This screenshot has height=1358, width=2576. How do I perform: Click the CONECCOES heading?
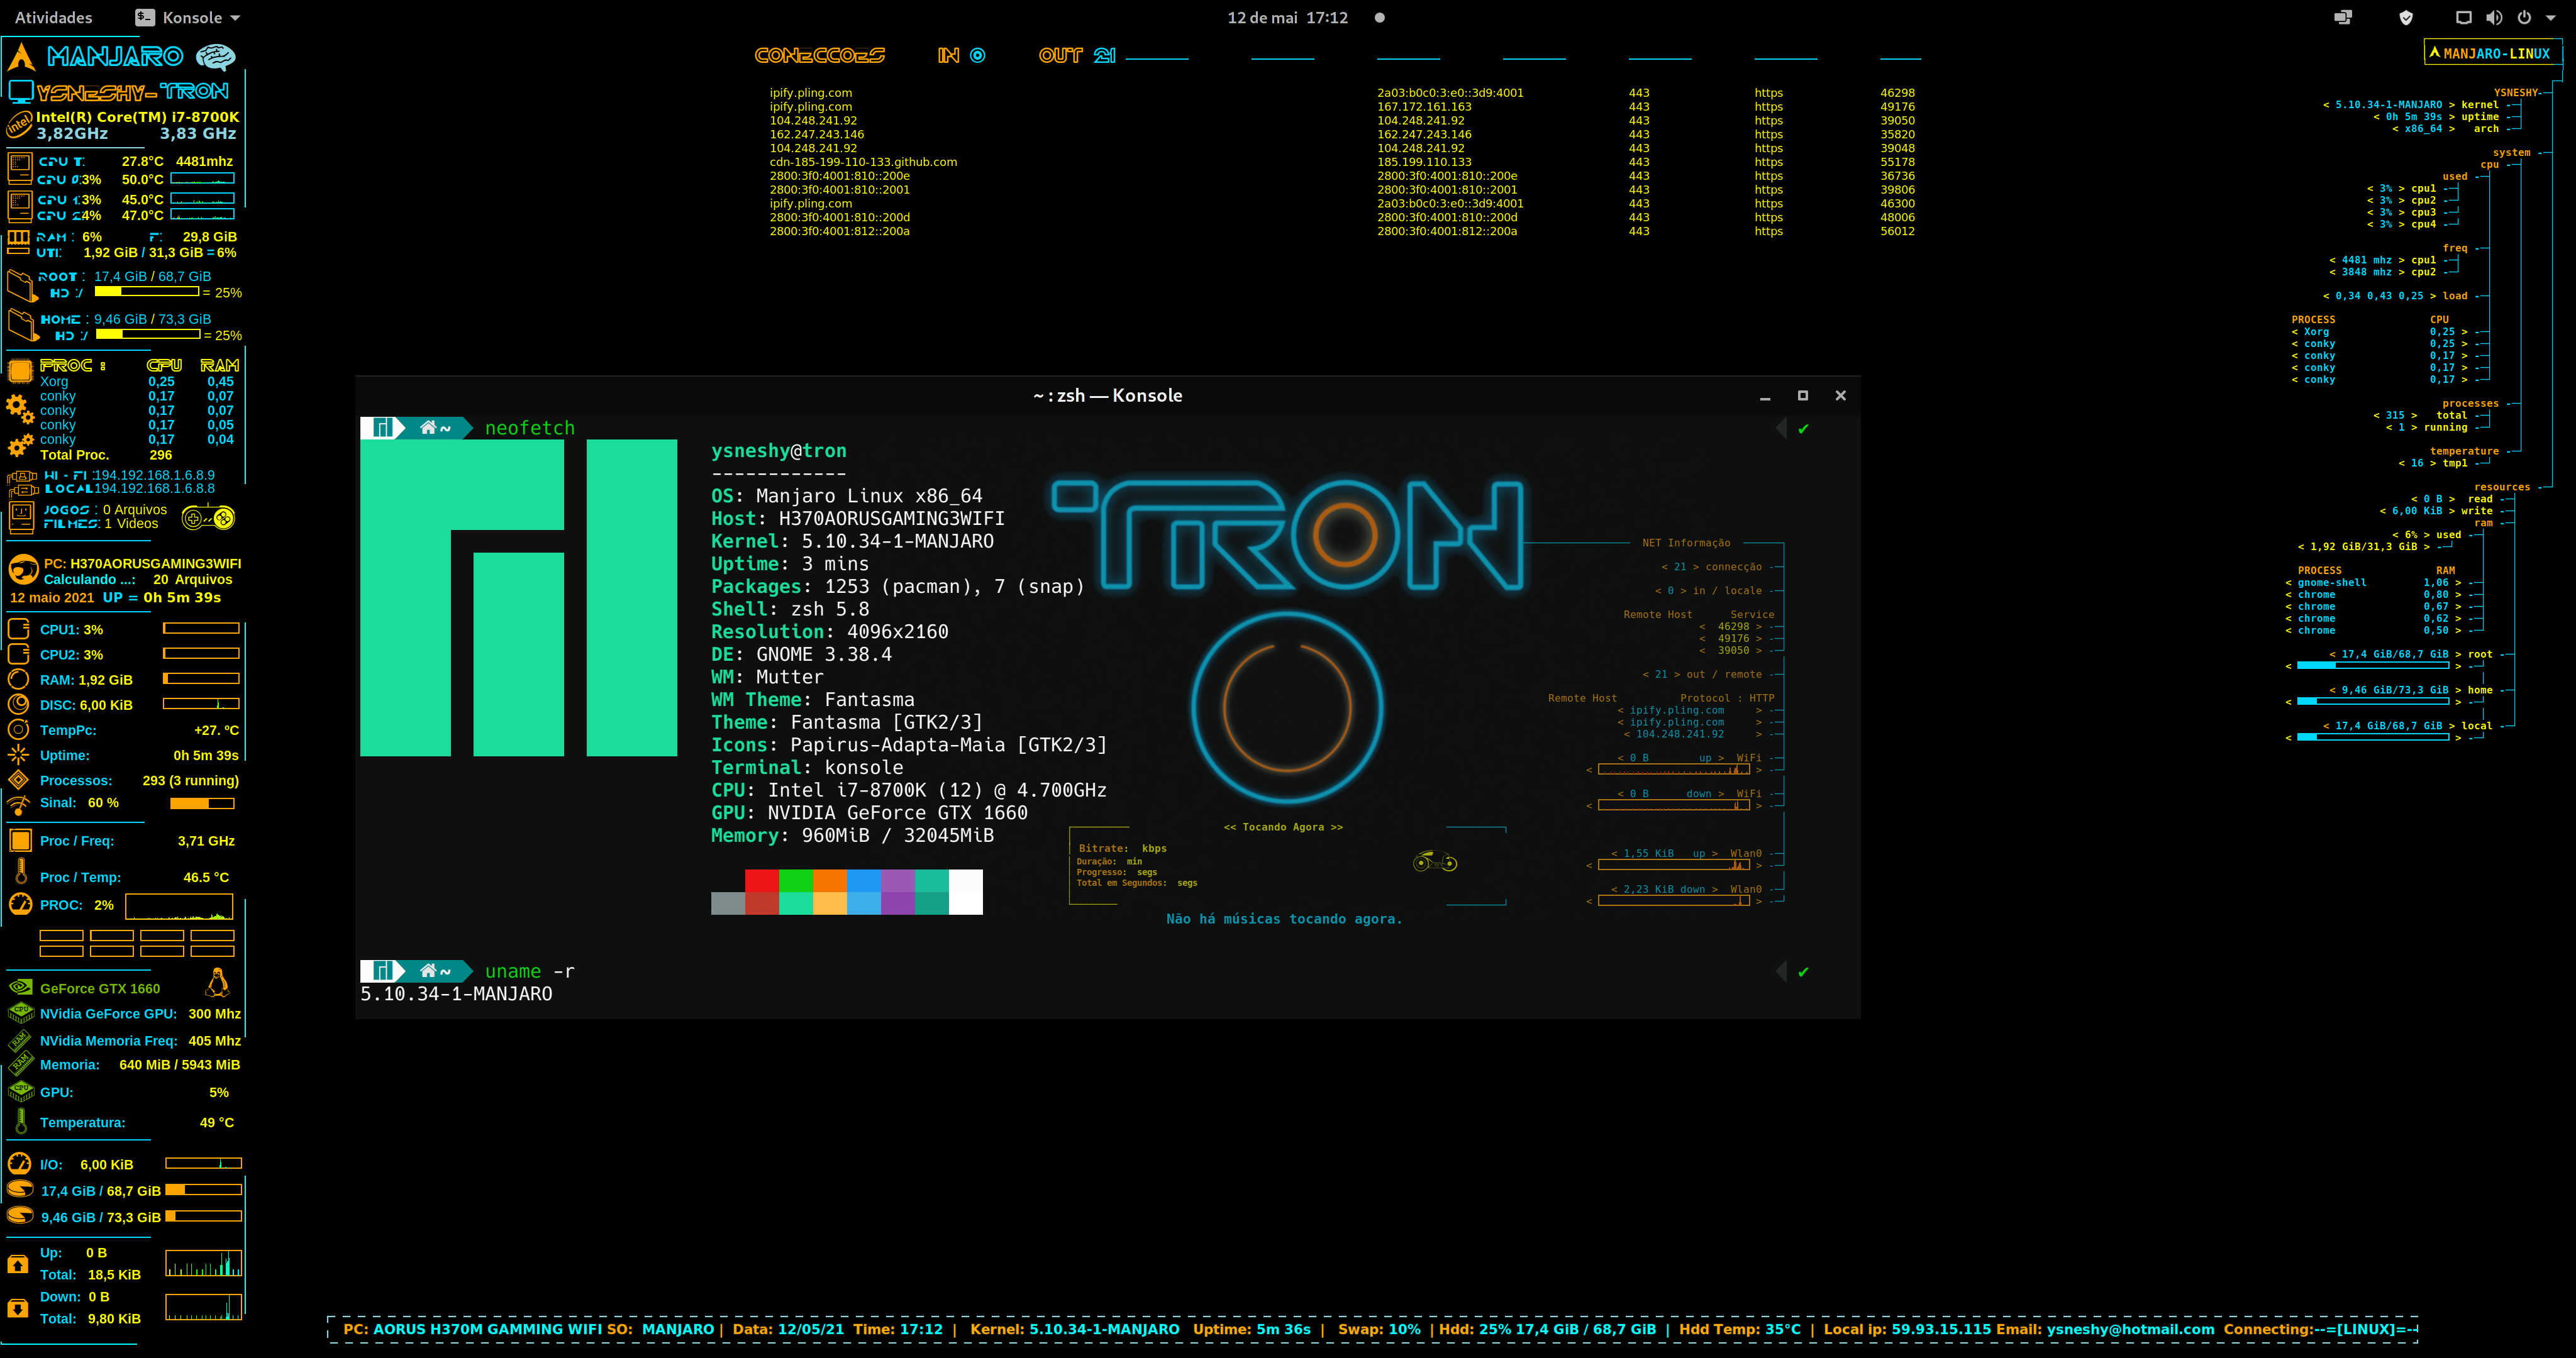pos(819,55)
